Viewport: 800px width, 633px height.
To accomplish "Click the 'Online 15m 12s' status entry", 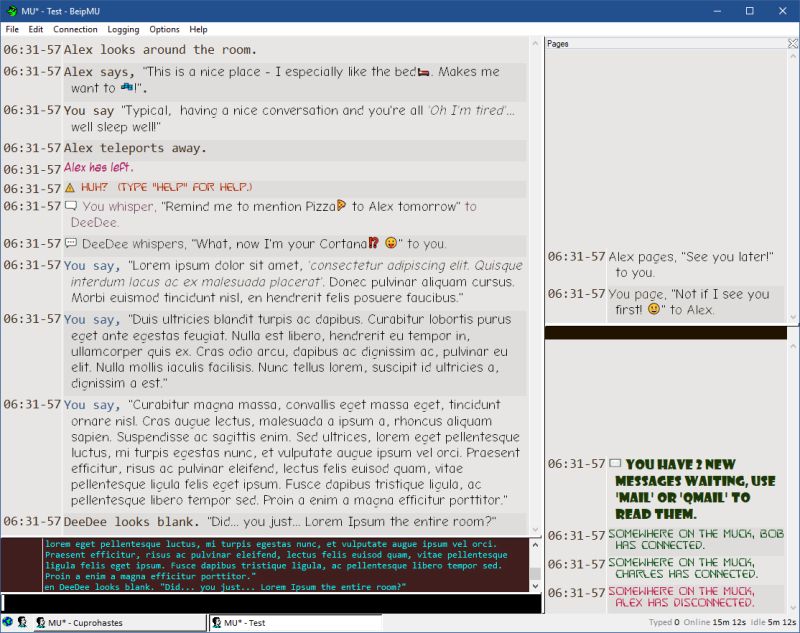I will (715, 622).
